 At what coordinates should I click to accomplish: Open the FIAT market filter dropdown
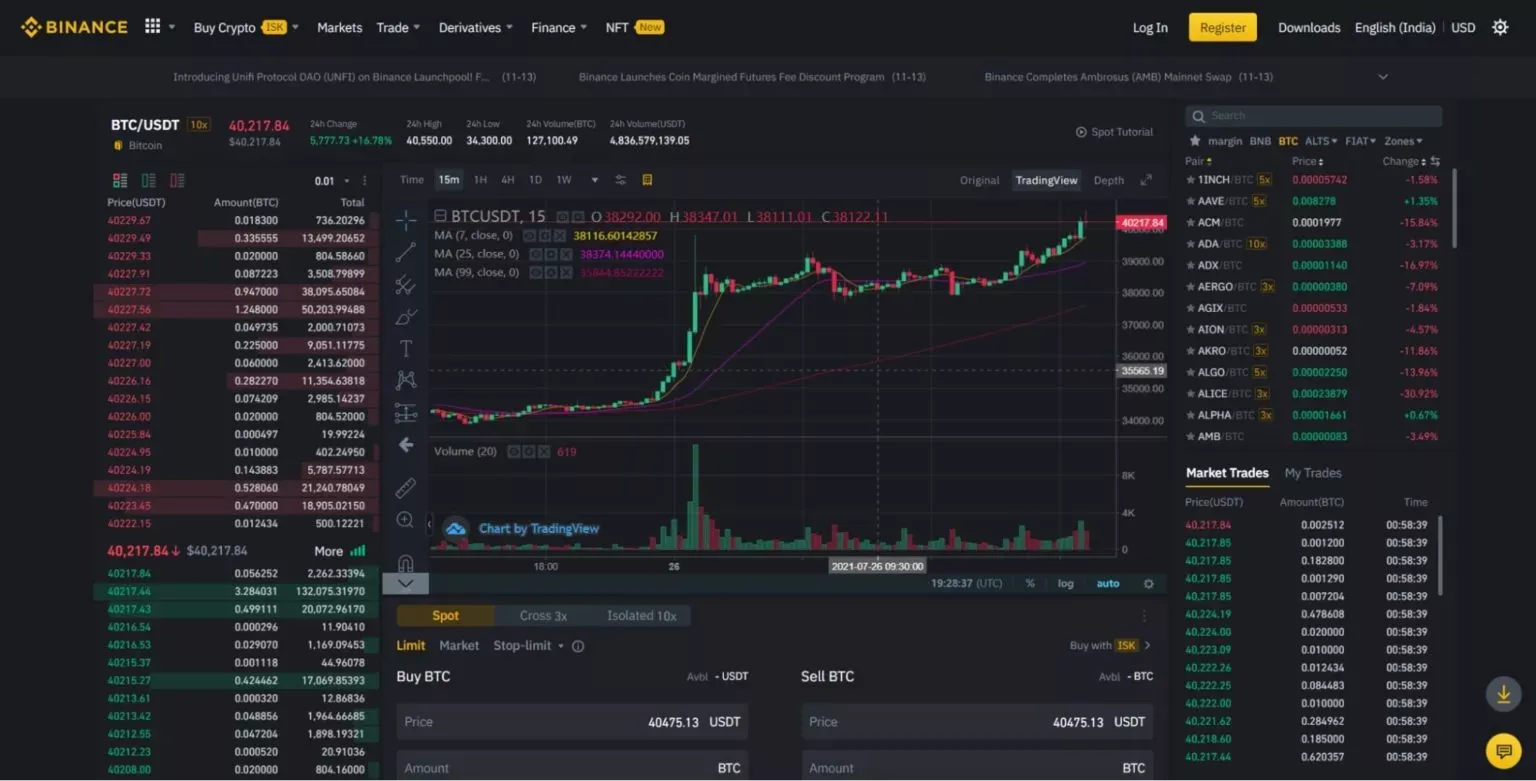point(1360,141)
